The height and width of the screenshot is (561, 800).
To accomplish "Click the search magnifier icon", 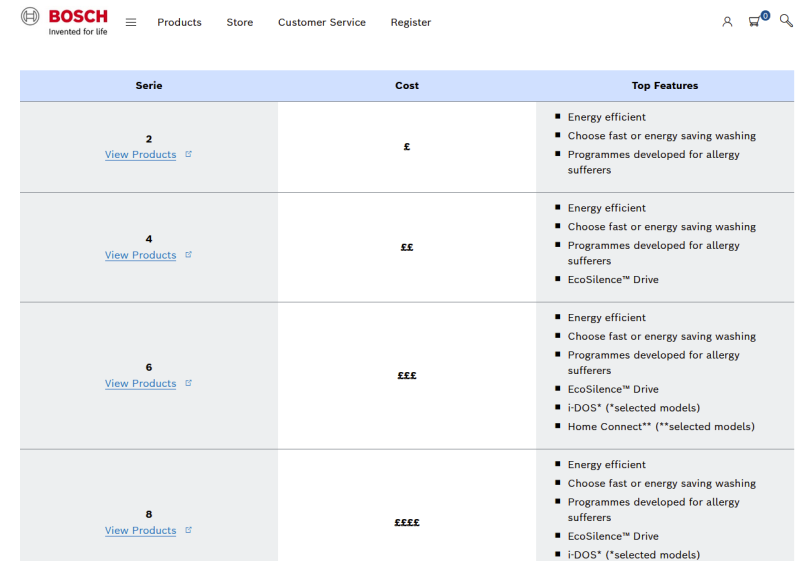I will point(786,21).
